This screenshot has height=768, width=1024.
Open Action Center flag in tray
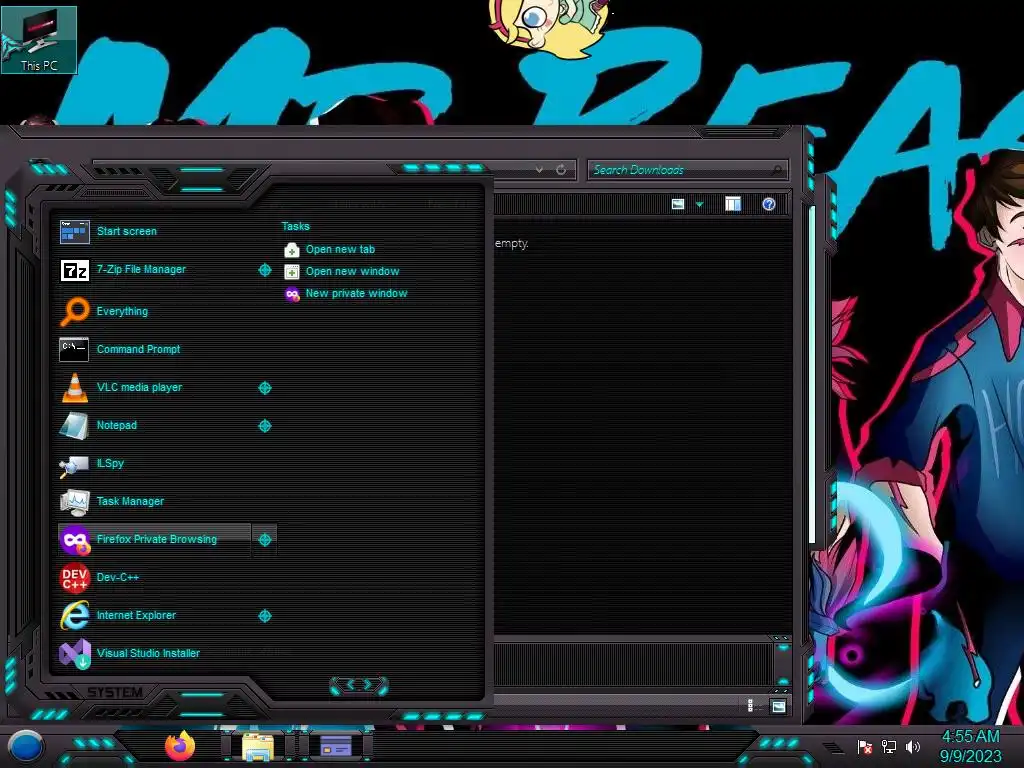(x=865, y=746)
